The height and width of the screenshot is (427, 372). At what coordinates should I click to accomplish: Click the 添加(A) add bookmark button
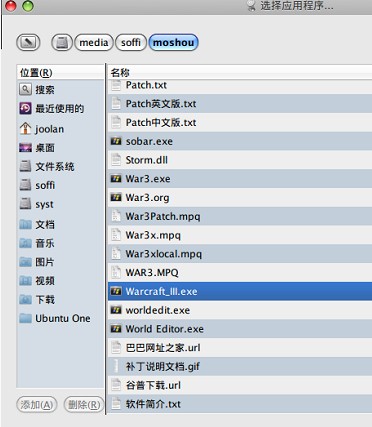37,405
